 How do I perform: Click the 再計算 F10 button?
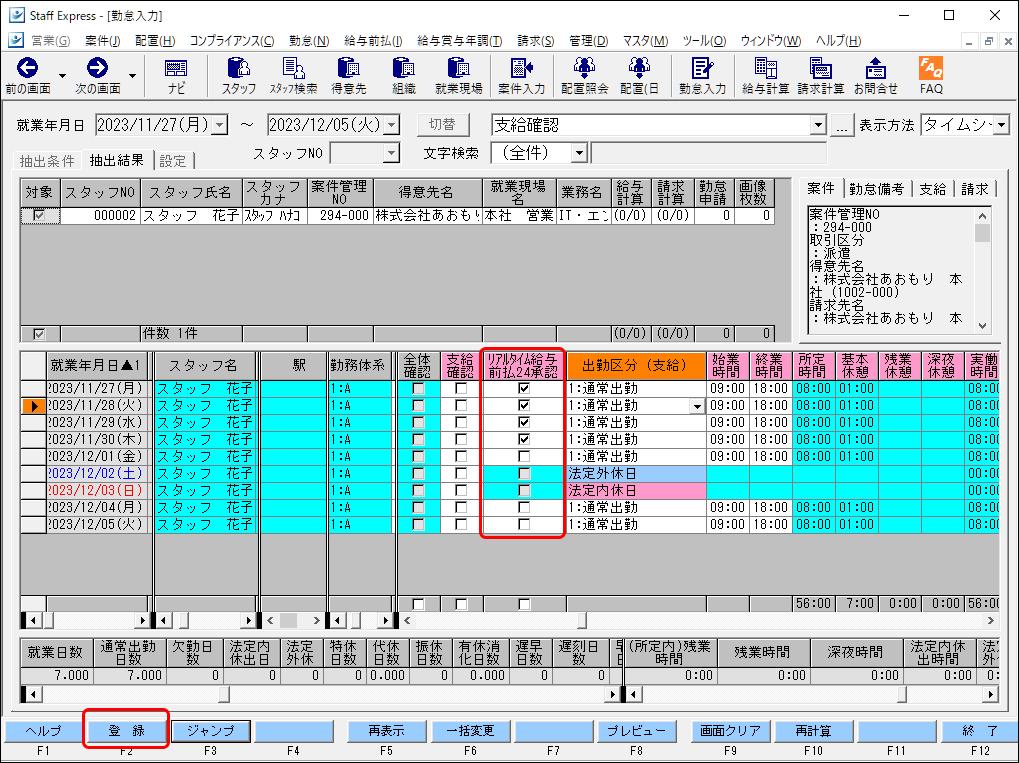(813, 731)
